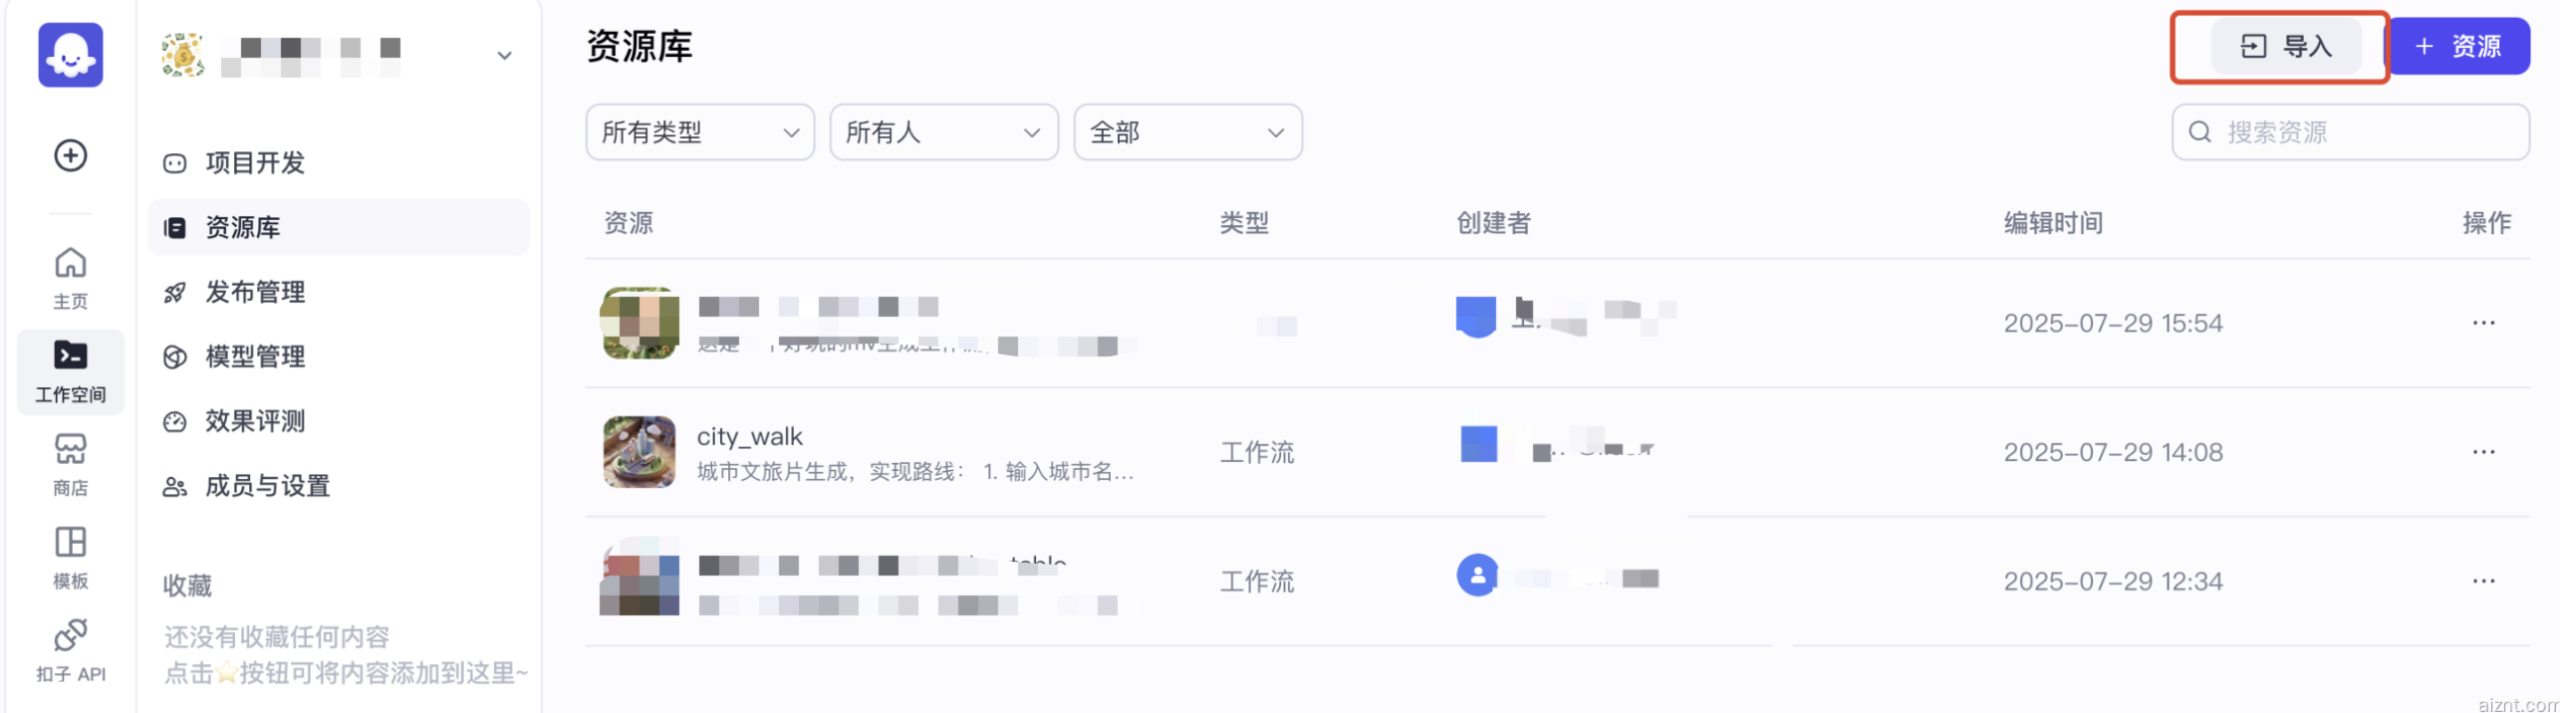Click the 搜索资源 search field
2560x713 pixels.
(2350, 131)
